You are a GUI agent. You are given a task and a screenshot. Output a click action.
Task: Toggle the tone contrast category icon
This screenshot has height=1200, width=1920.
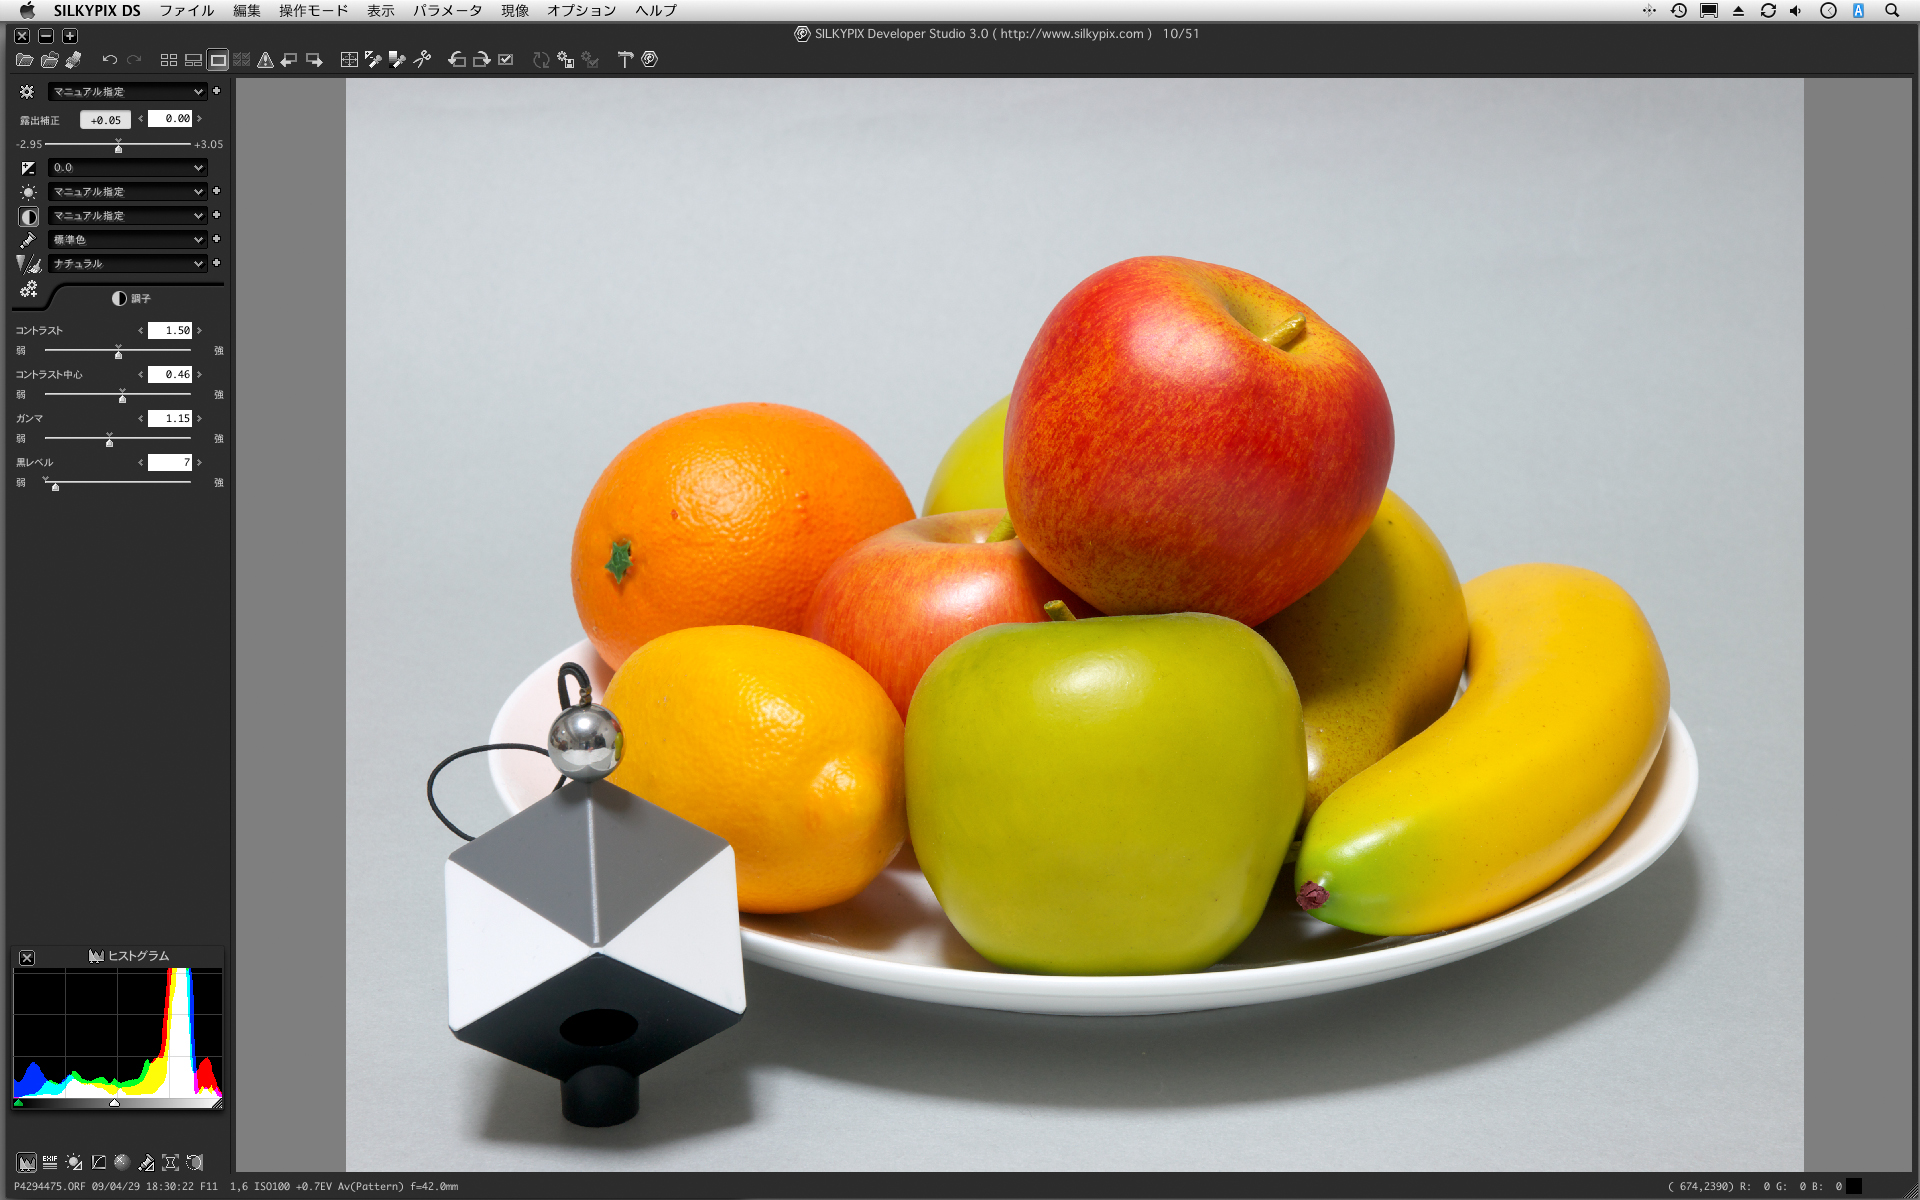point(28,216)
